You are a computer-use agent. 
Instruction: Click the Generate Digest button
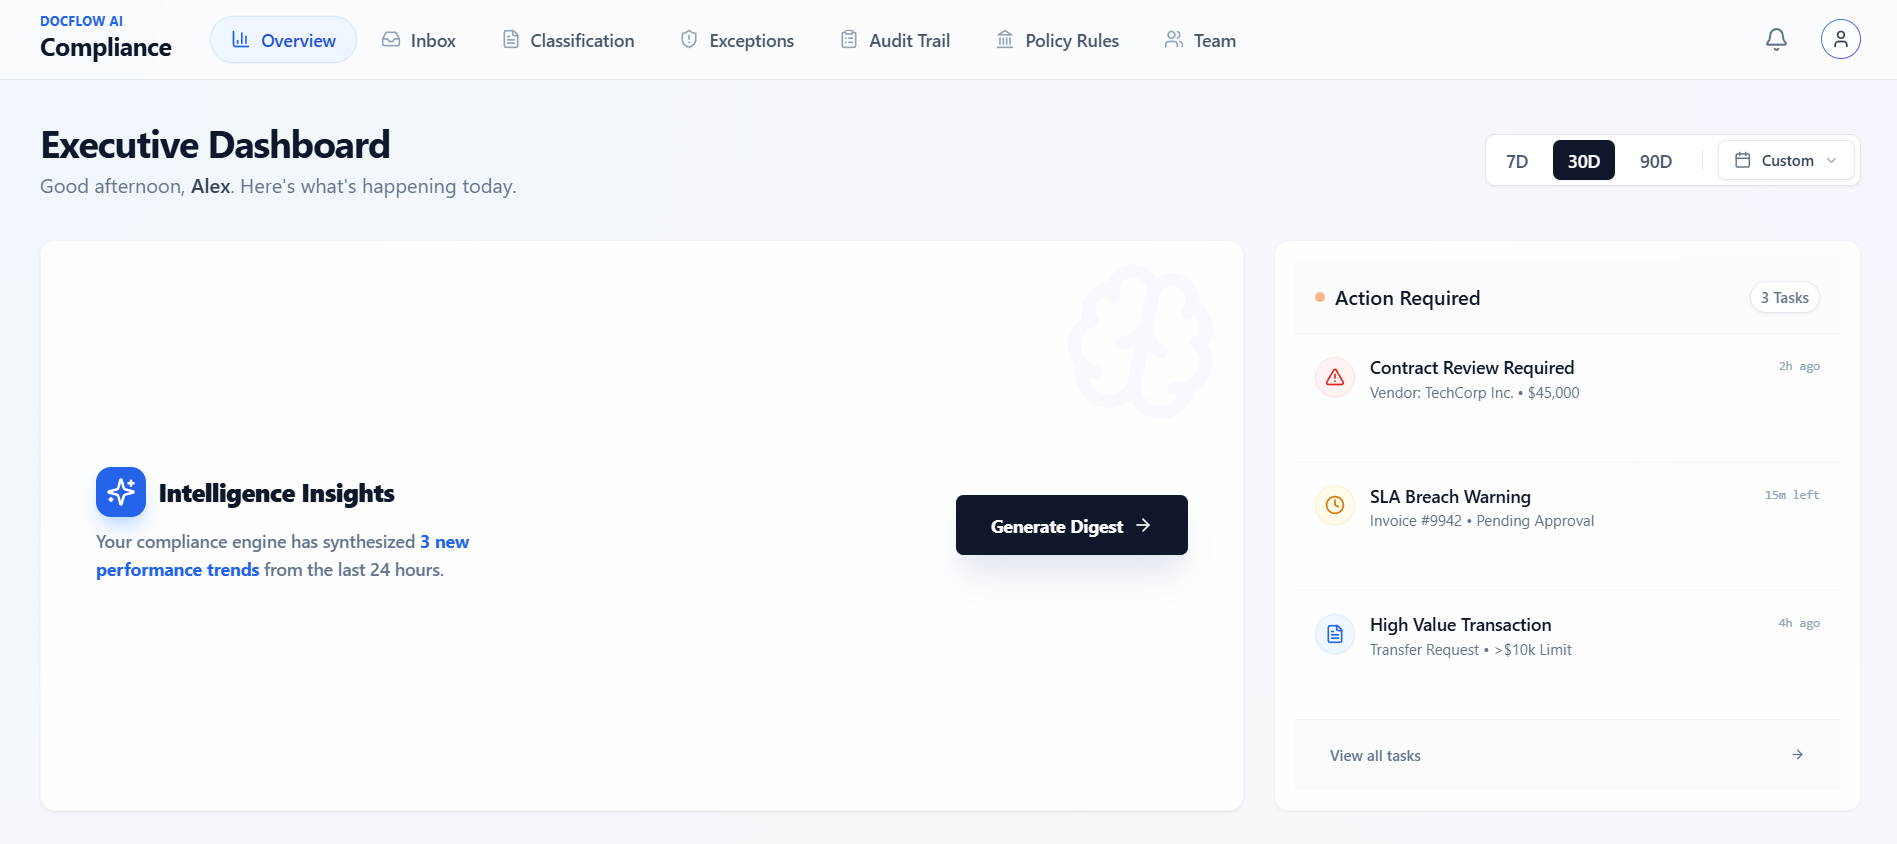tap(1072, 525)
